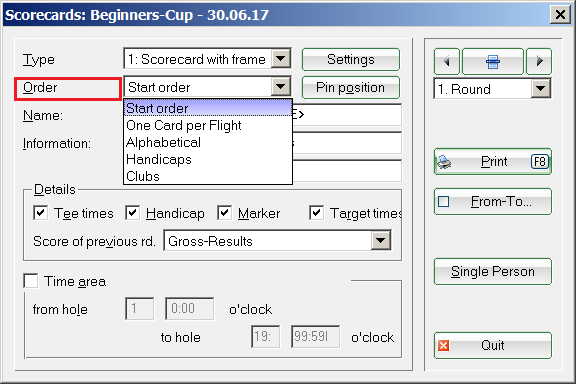The height and width of the screenshot is (384, 576).
Task: Click the red X icon on Quit
Action: click(x=443, y=345)
